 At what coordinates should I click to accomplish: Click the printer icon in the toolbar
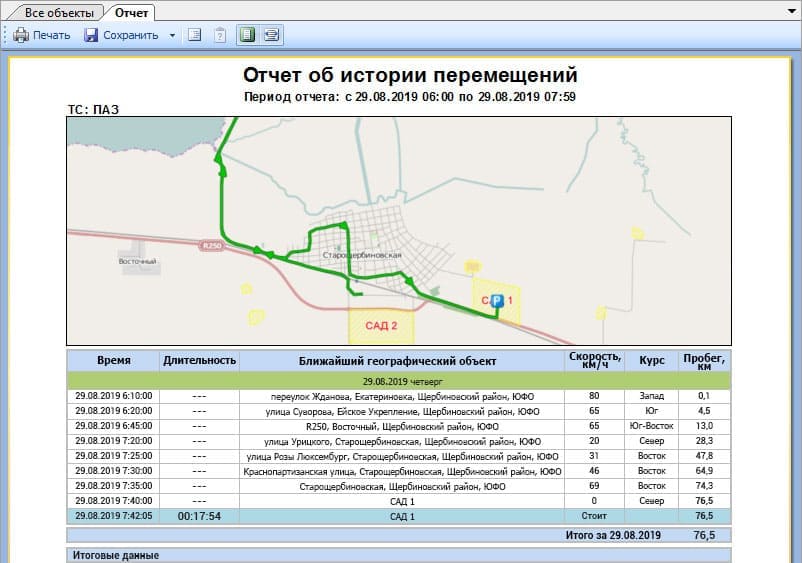[20, 35]
